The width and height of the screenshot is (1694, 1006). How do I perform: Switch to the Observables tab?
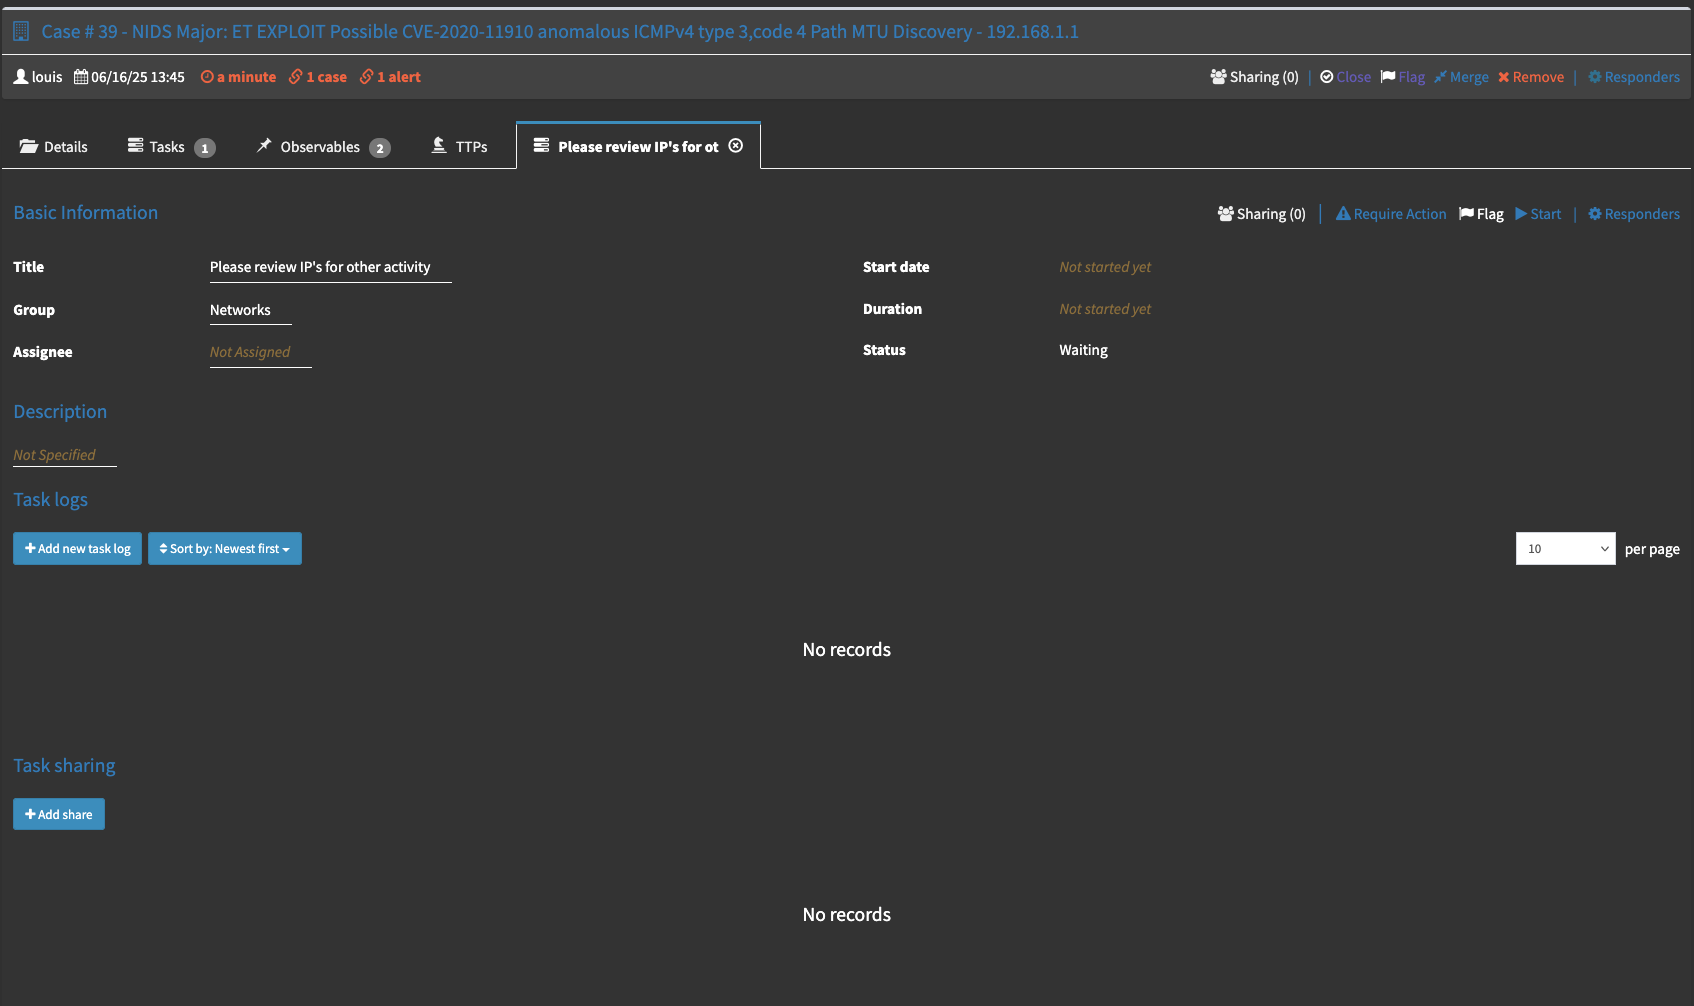(322, 147)
